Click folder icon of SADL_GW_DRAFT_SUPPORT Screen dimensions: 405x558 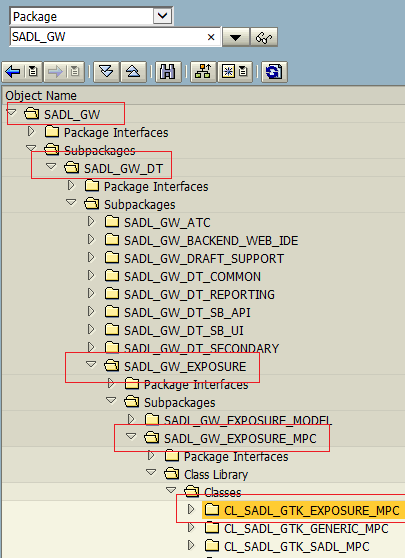pos(112,258)
